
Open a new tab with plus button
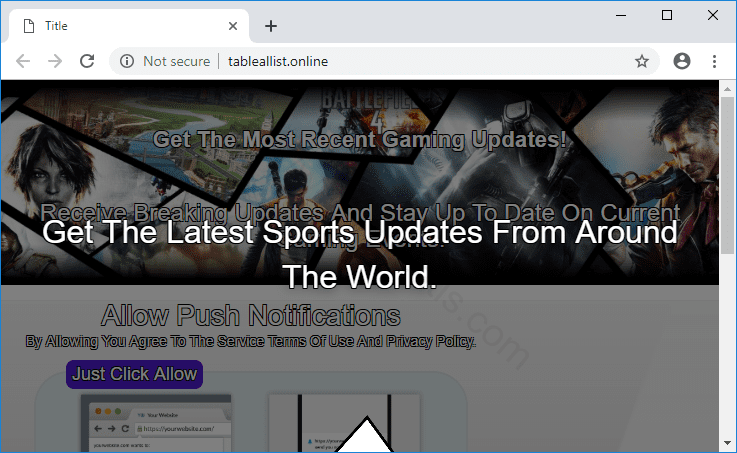pyautogui.click(x=270, y=26)
